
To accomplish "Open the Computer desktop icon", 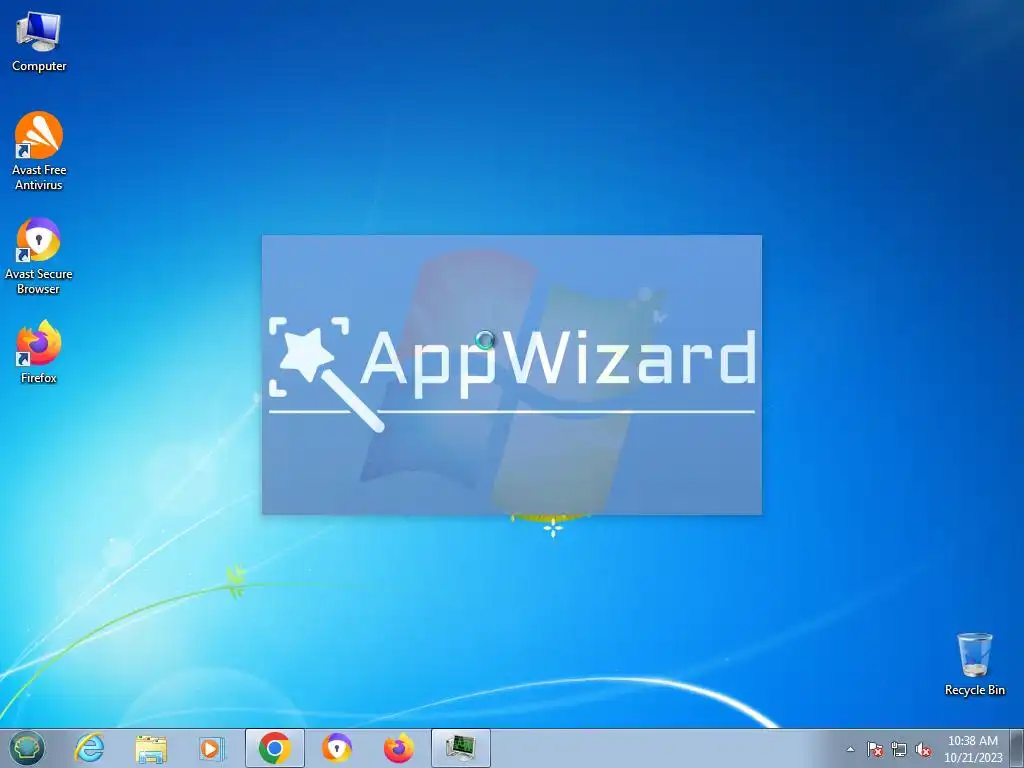I will (x=39, y=41).
